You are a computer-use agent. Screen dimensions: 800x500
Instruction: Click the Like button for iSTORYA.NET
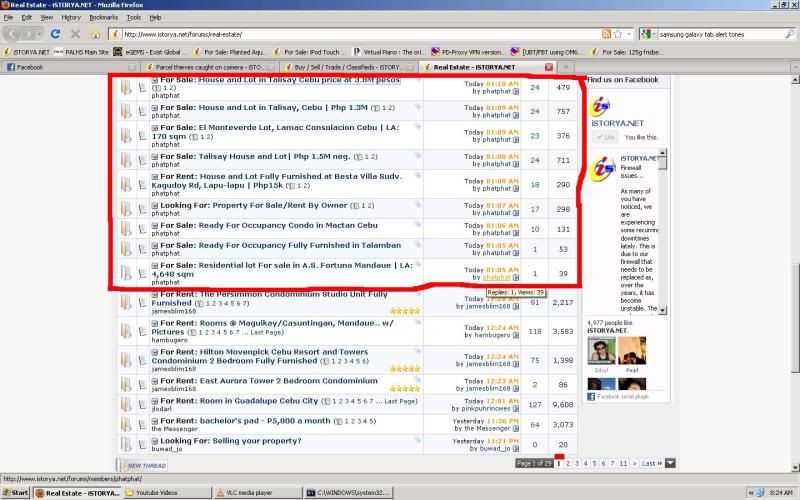(606, 137)
